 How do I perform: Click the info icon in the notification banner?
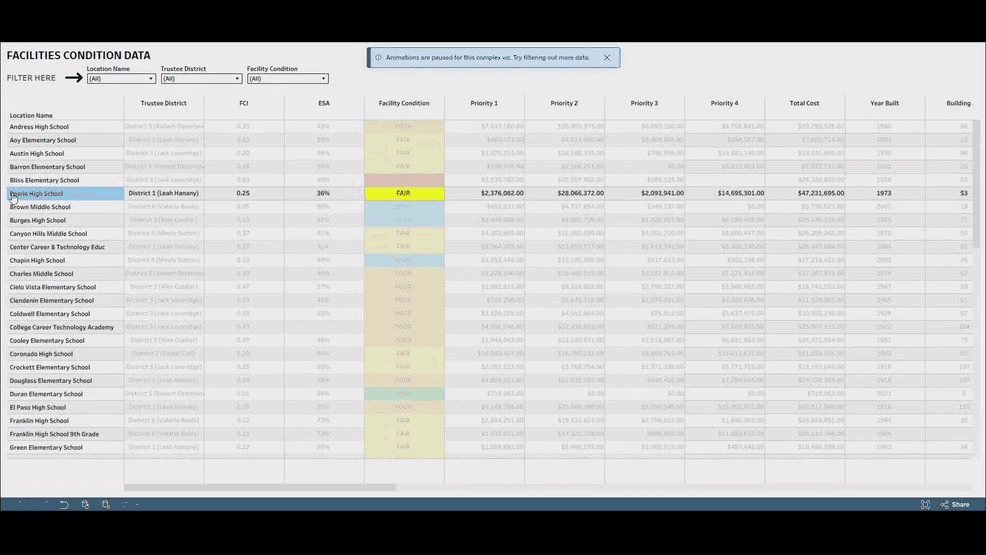point(378,57)
